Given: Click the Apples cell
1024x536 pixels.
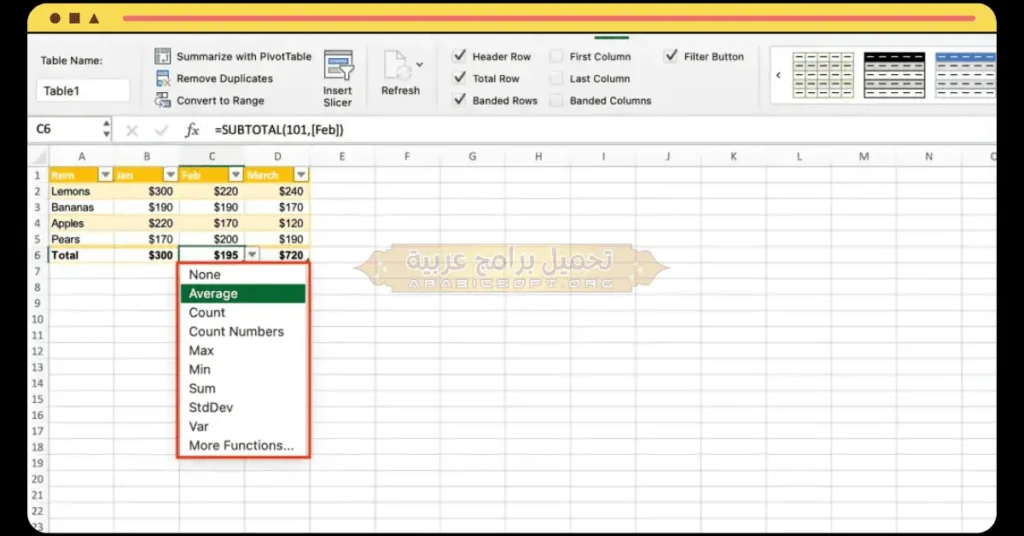Looking at the screenshot, I should tap(81, 223).
